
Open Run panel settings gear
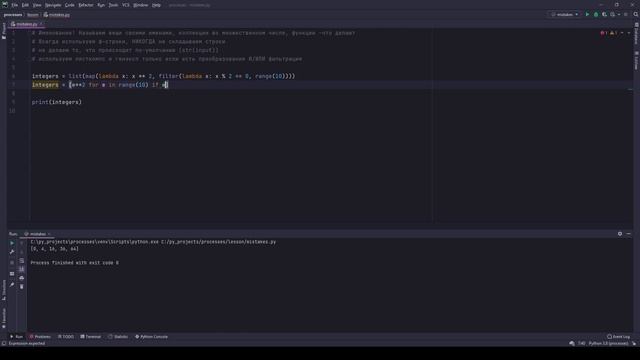click(620, 234)
